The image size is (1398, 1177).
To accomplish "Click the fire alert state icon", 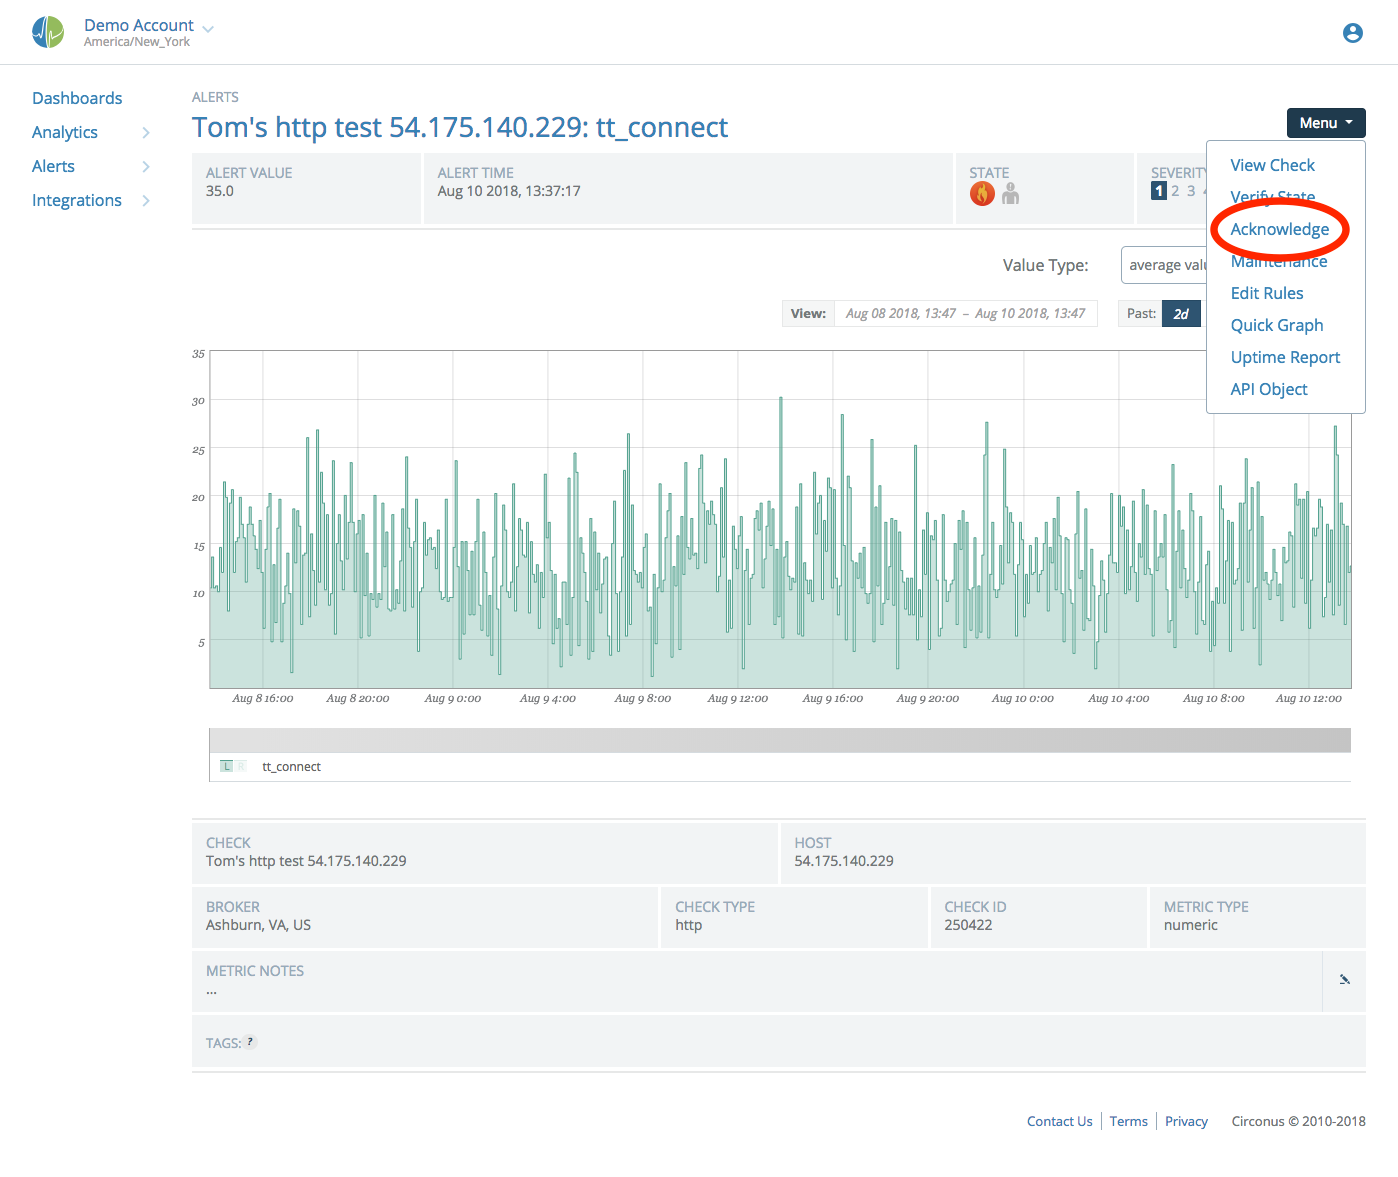I will click(x=982, y=193).
